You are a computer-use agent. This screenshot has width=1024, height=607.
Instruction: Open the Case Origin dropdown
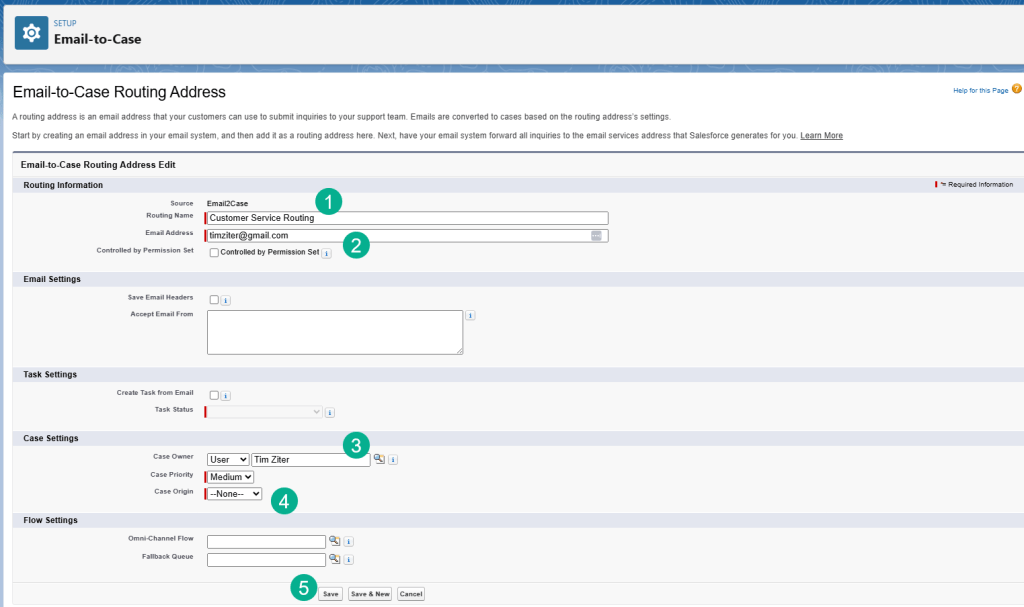[x=235, y=494]
